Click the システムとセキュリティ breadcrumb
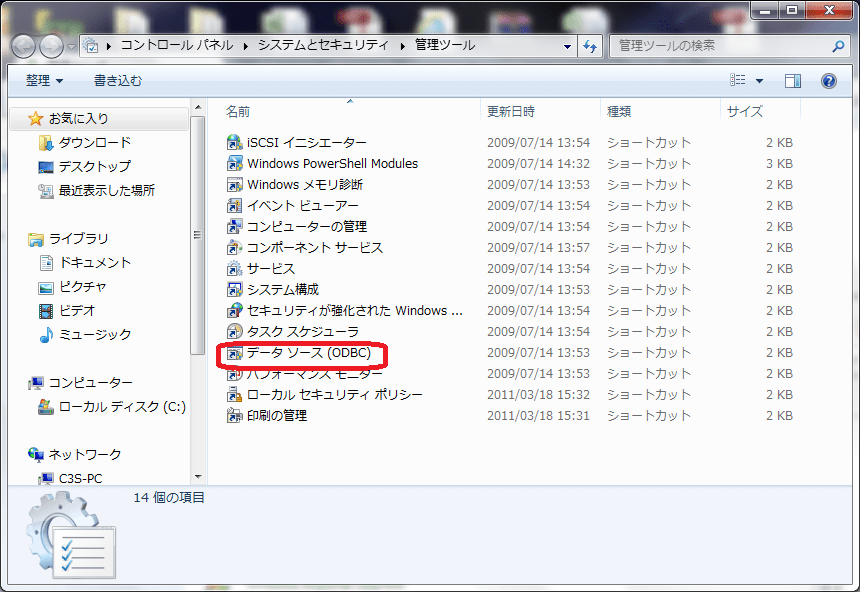The width and height of the screenshot is (860, 592). (x=324, y=46)
